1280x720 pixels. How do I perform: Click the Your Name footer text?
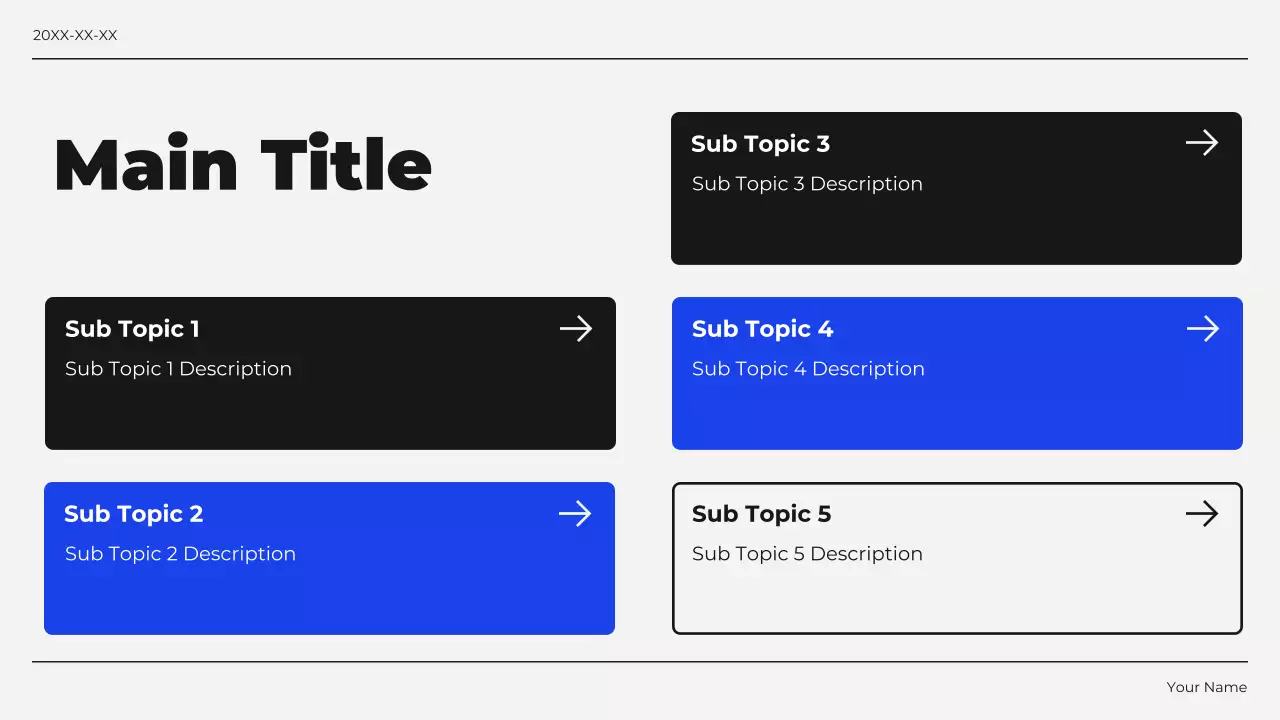click(1206, 687)
